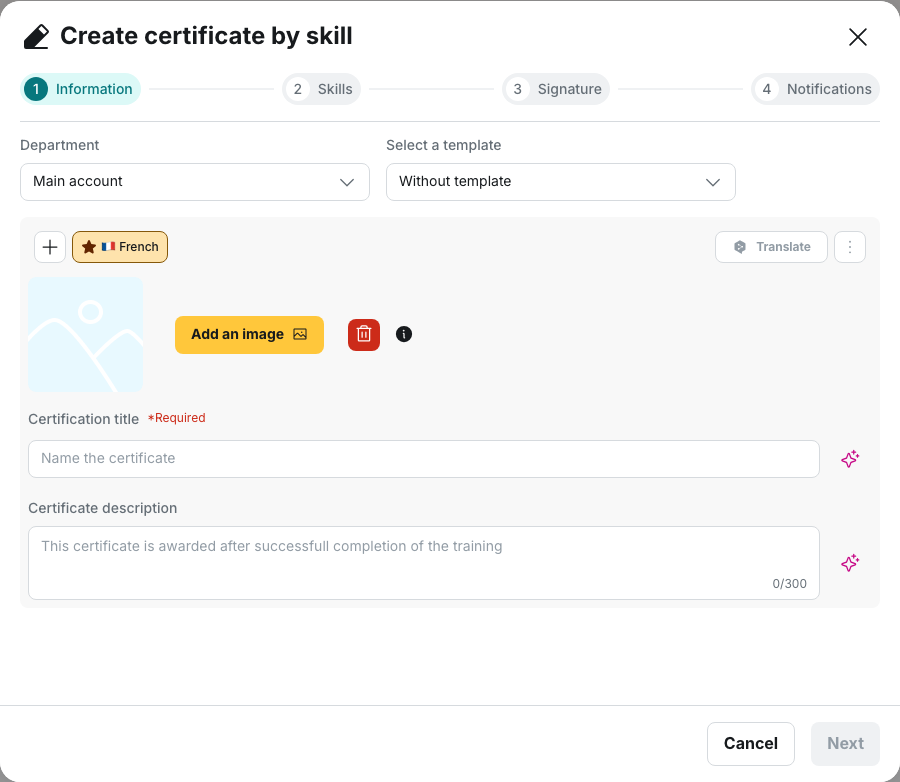The height and width of the screenshot is (782, 900).
Task: Click the Cancel button
Action: point(750,744)
